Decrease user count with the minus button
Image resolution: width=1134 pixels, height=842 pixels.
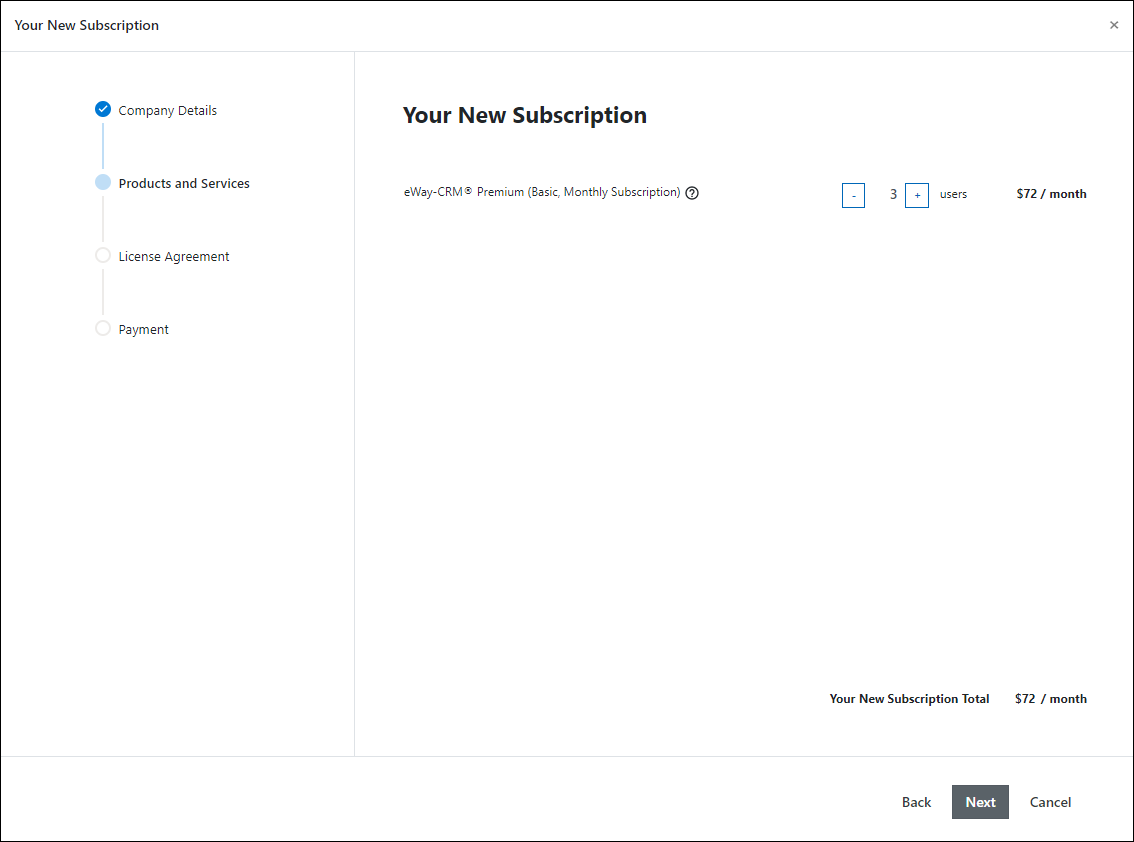click(x=853, y=195)
